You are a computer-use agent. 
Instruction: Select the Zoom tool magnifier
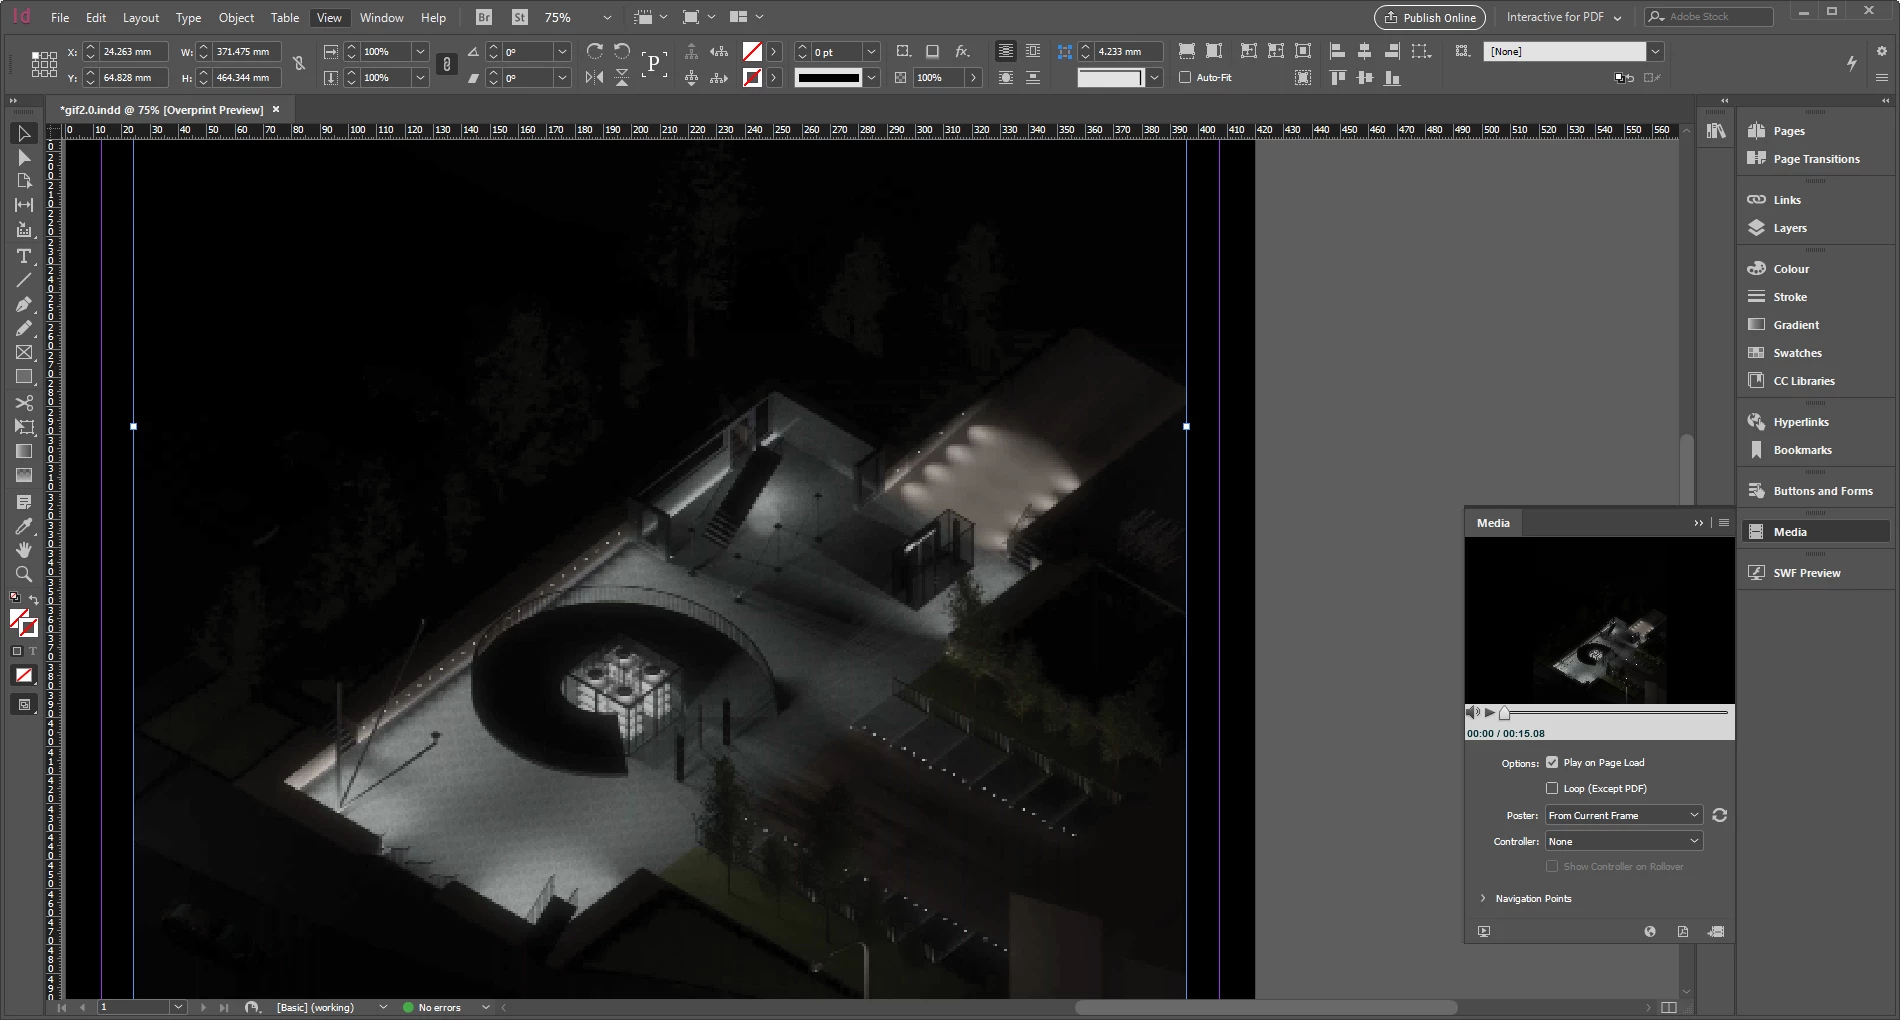(24, 574)
